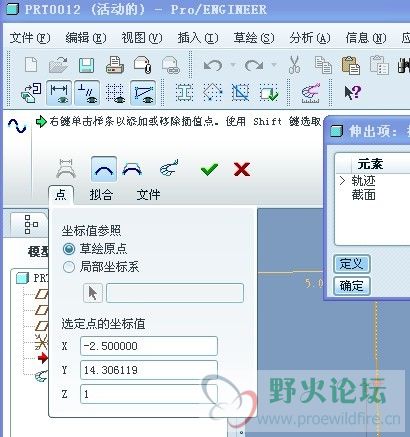Edit the Y coordinate value 14.306119
The height and width of the screenshot is (437, 410).
tap(149, 370)
